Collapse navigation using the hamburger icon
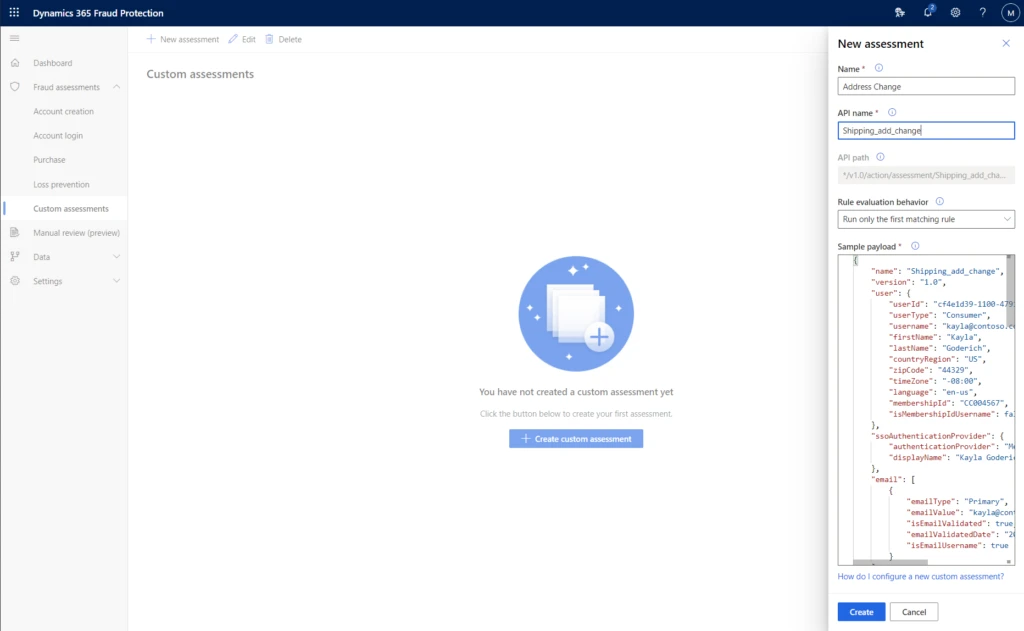Image resolution: width=1024 pixels, height=631 pixels. click(14, 38)
